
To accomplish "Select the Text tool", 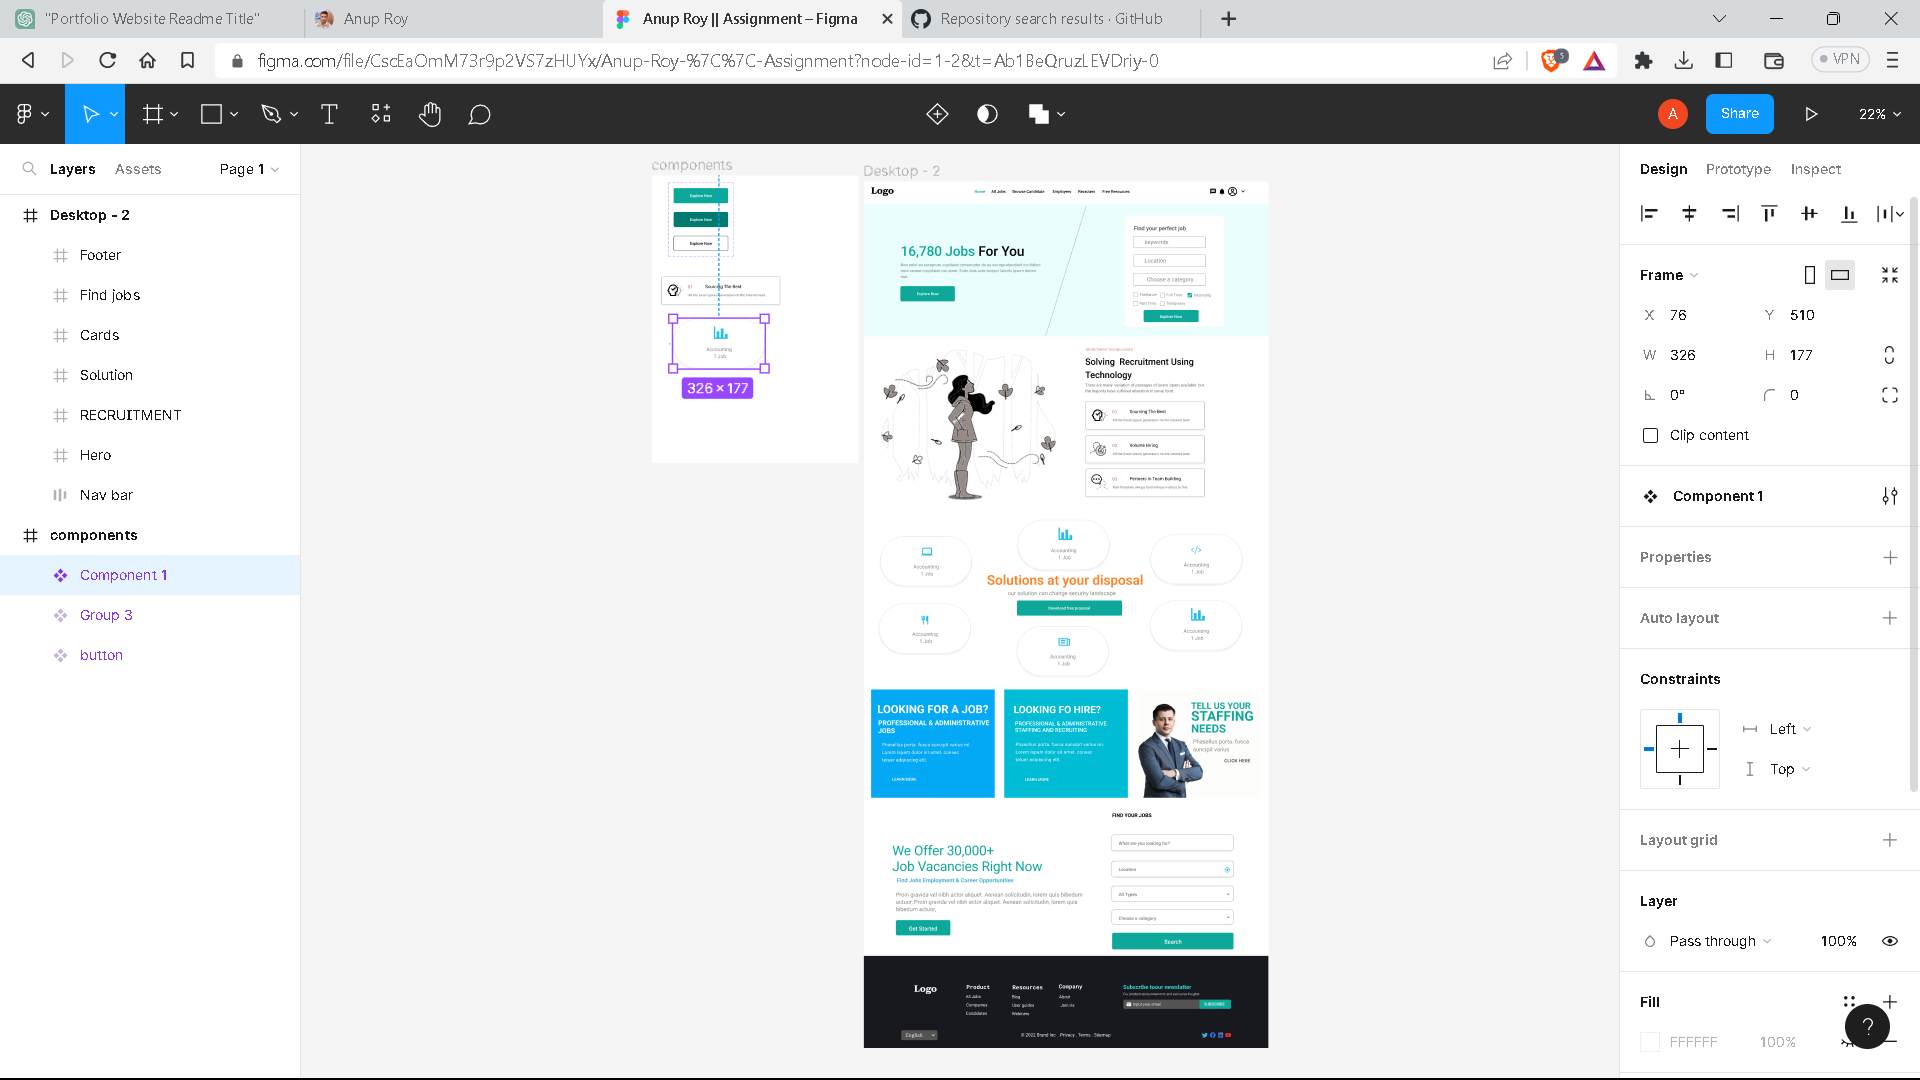I will pyautogui.click(x=329, y=113).
